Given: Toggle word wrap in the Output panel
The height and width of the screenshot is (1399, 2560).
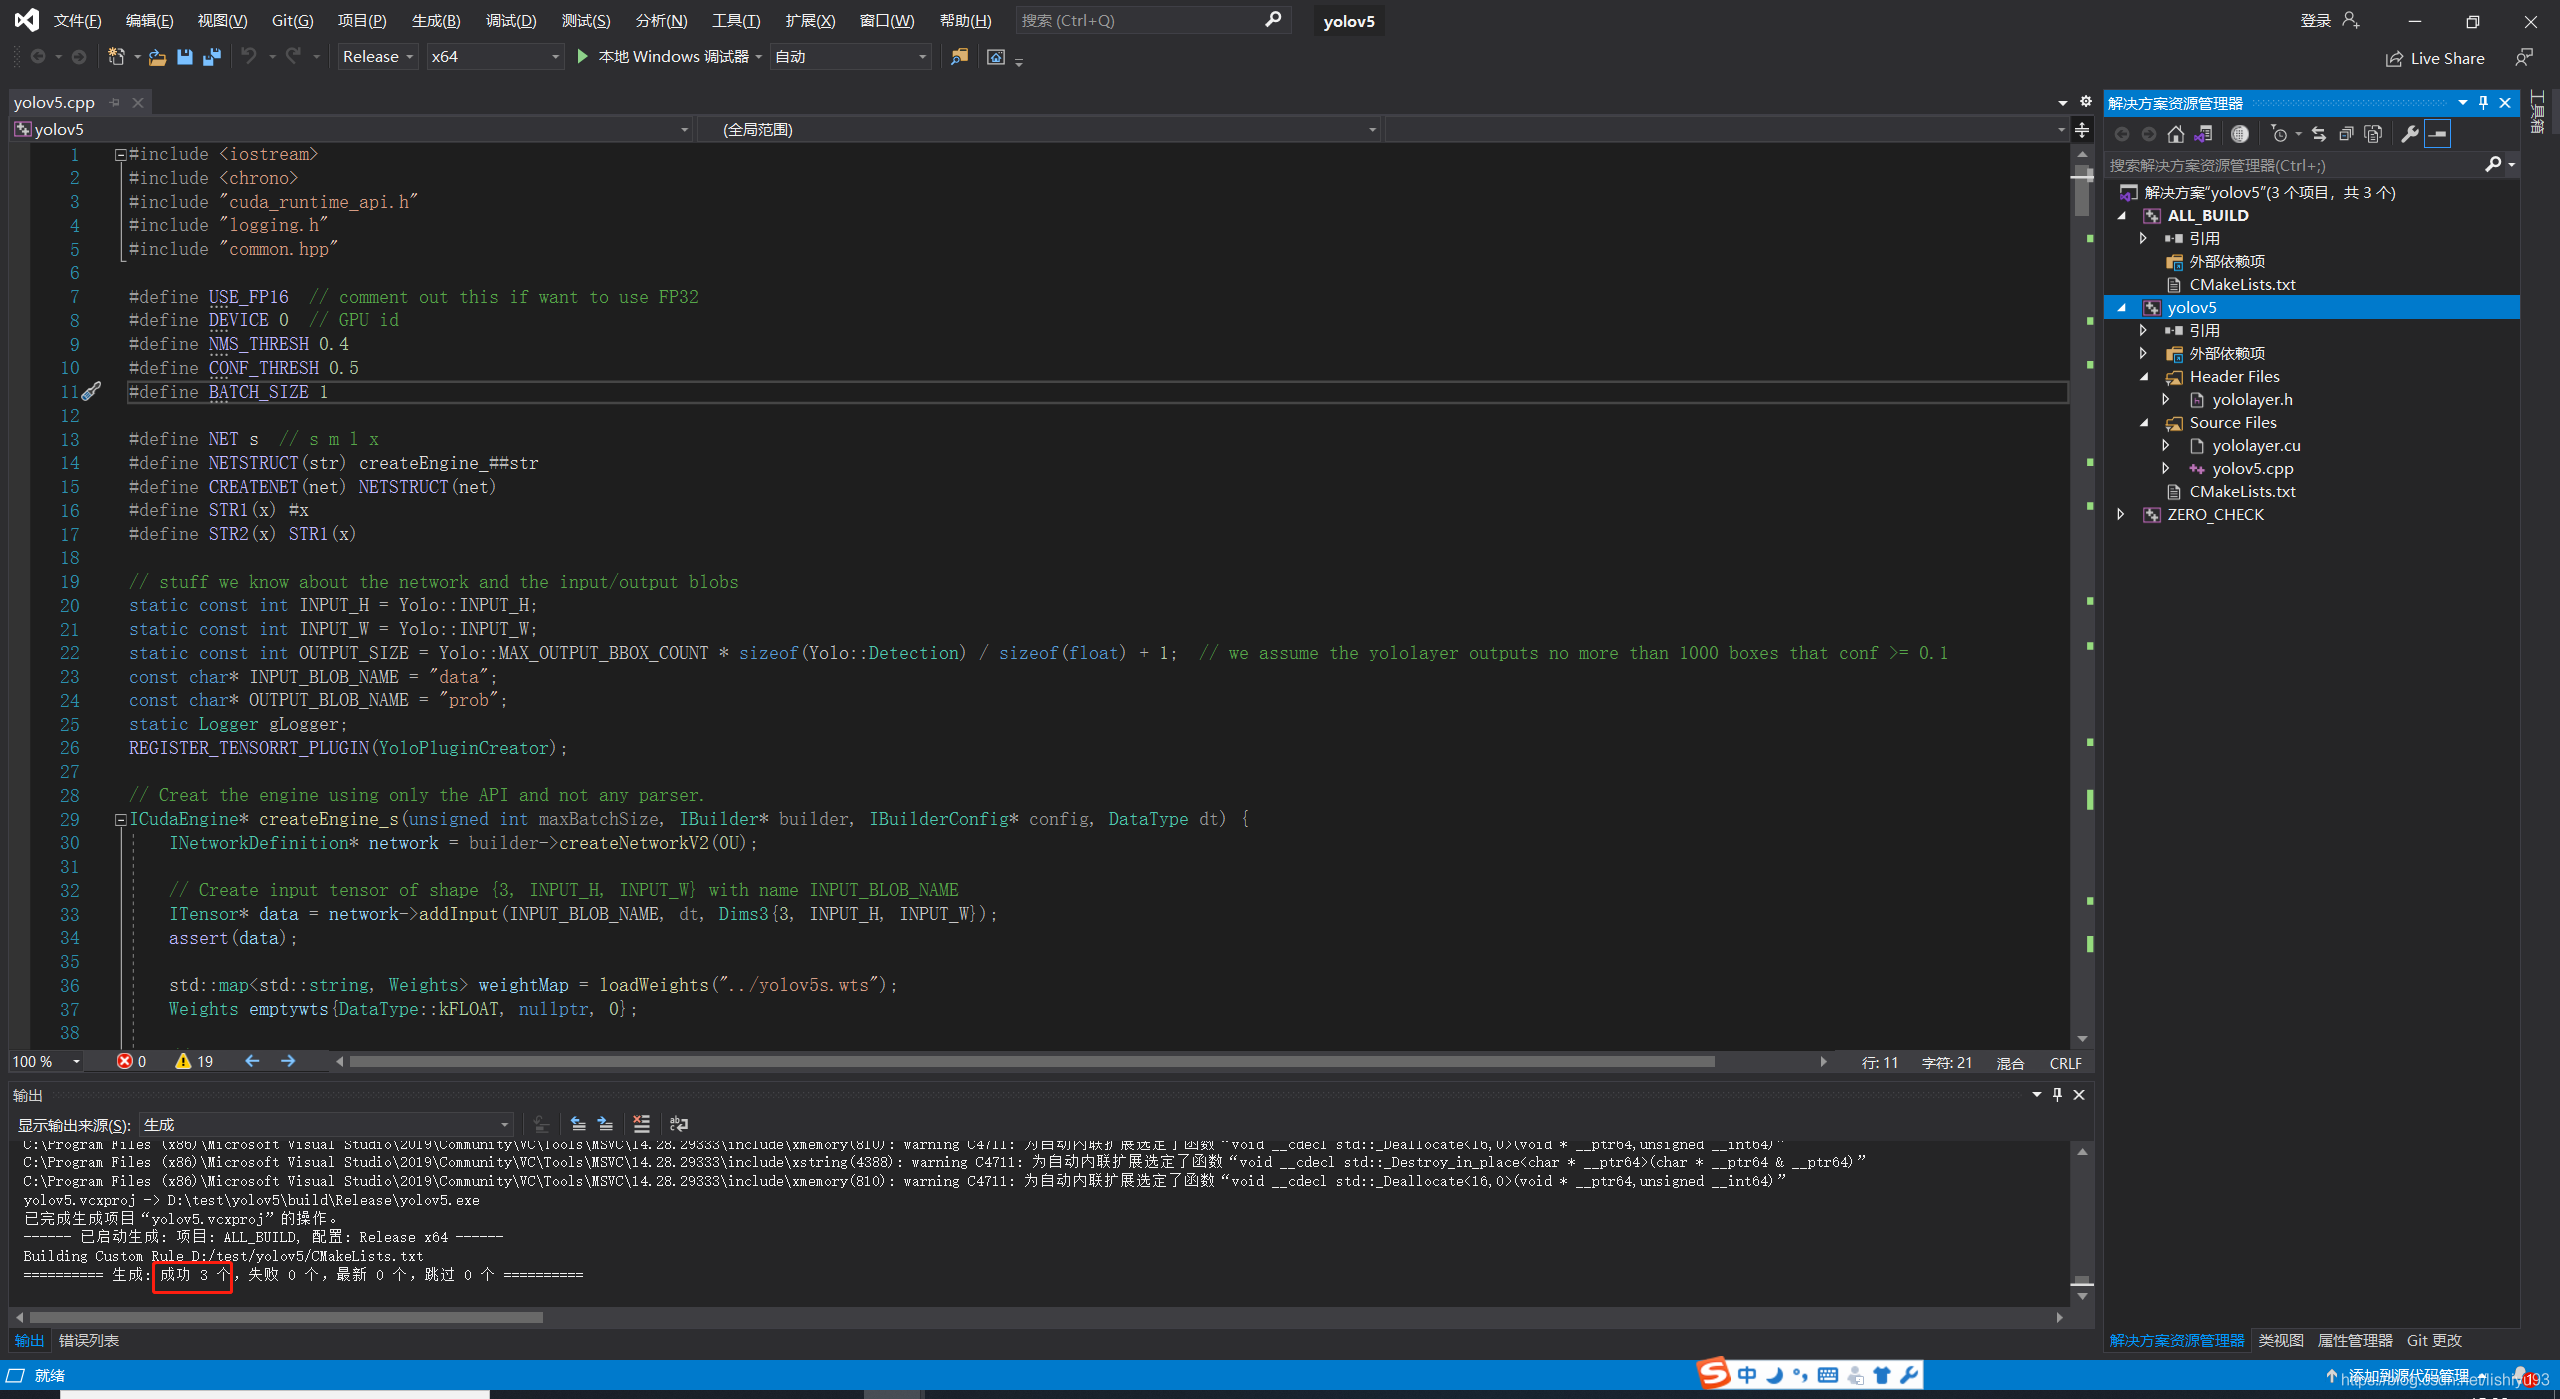Looking at the screenshot, I should [678, 1124].
